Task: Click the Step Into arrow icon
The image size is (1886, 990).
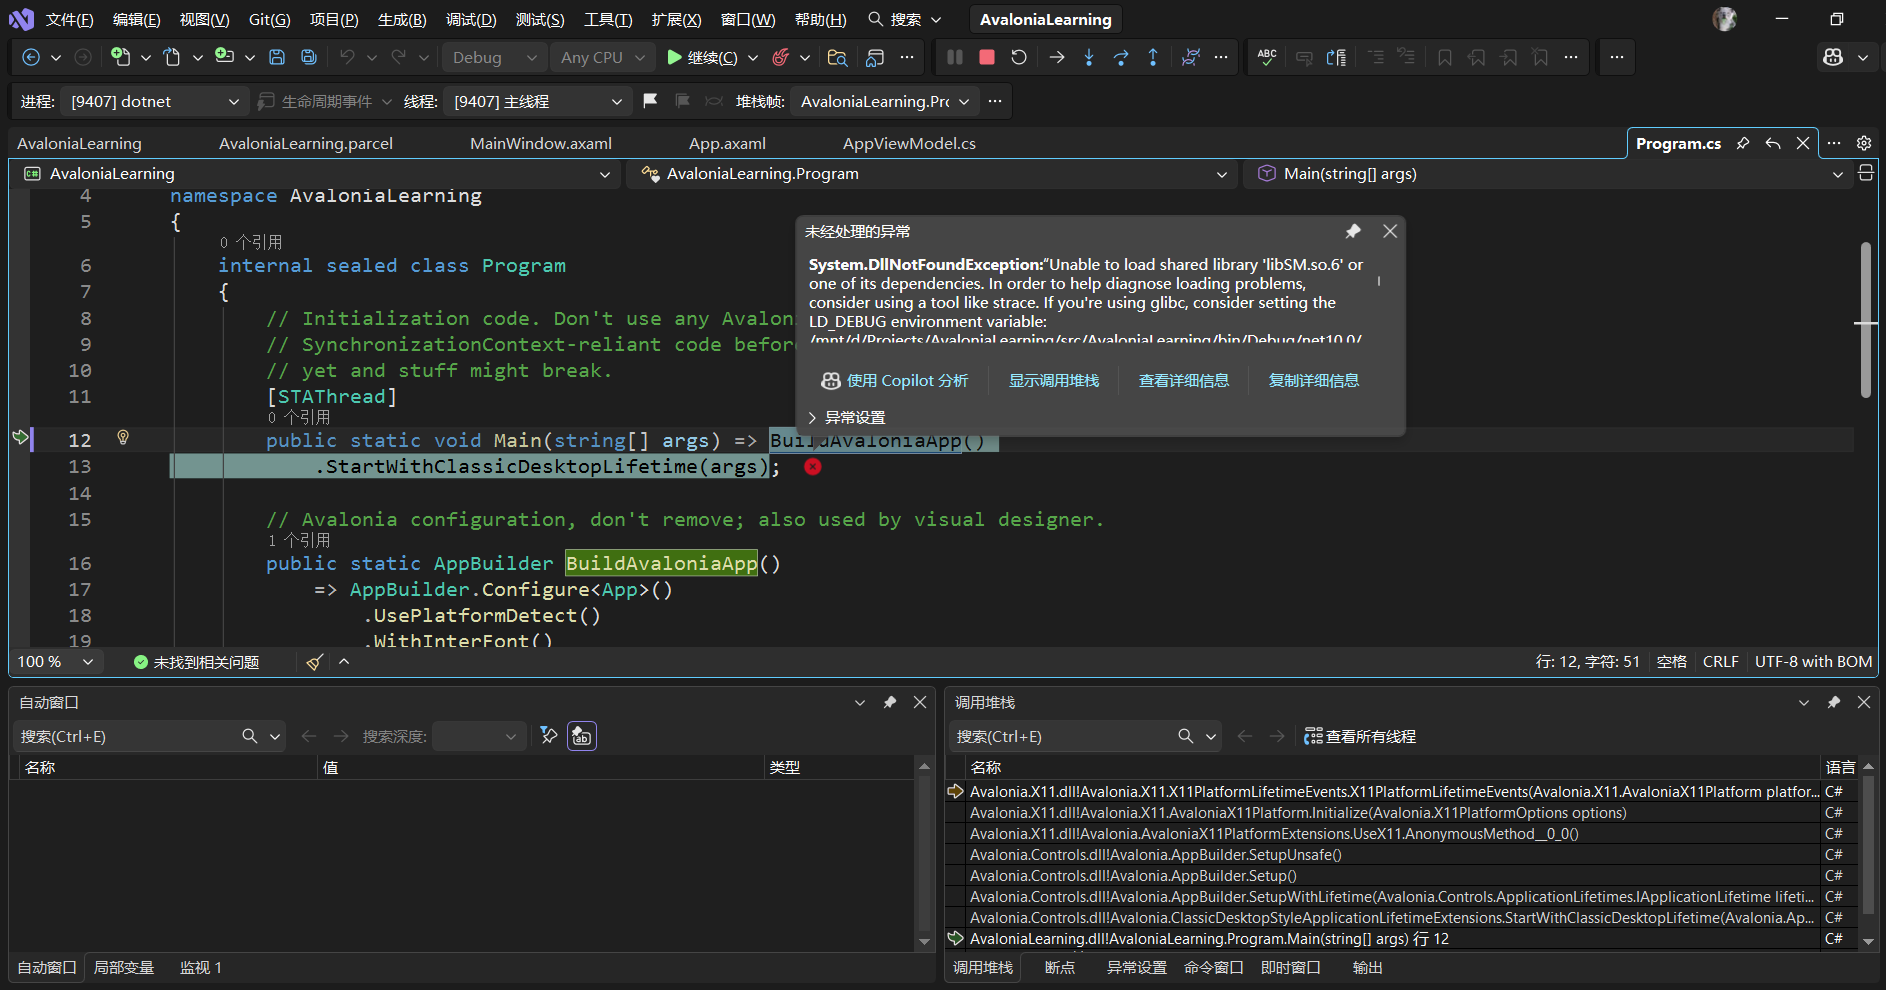Action: [1089, 58]
